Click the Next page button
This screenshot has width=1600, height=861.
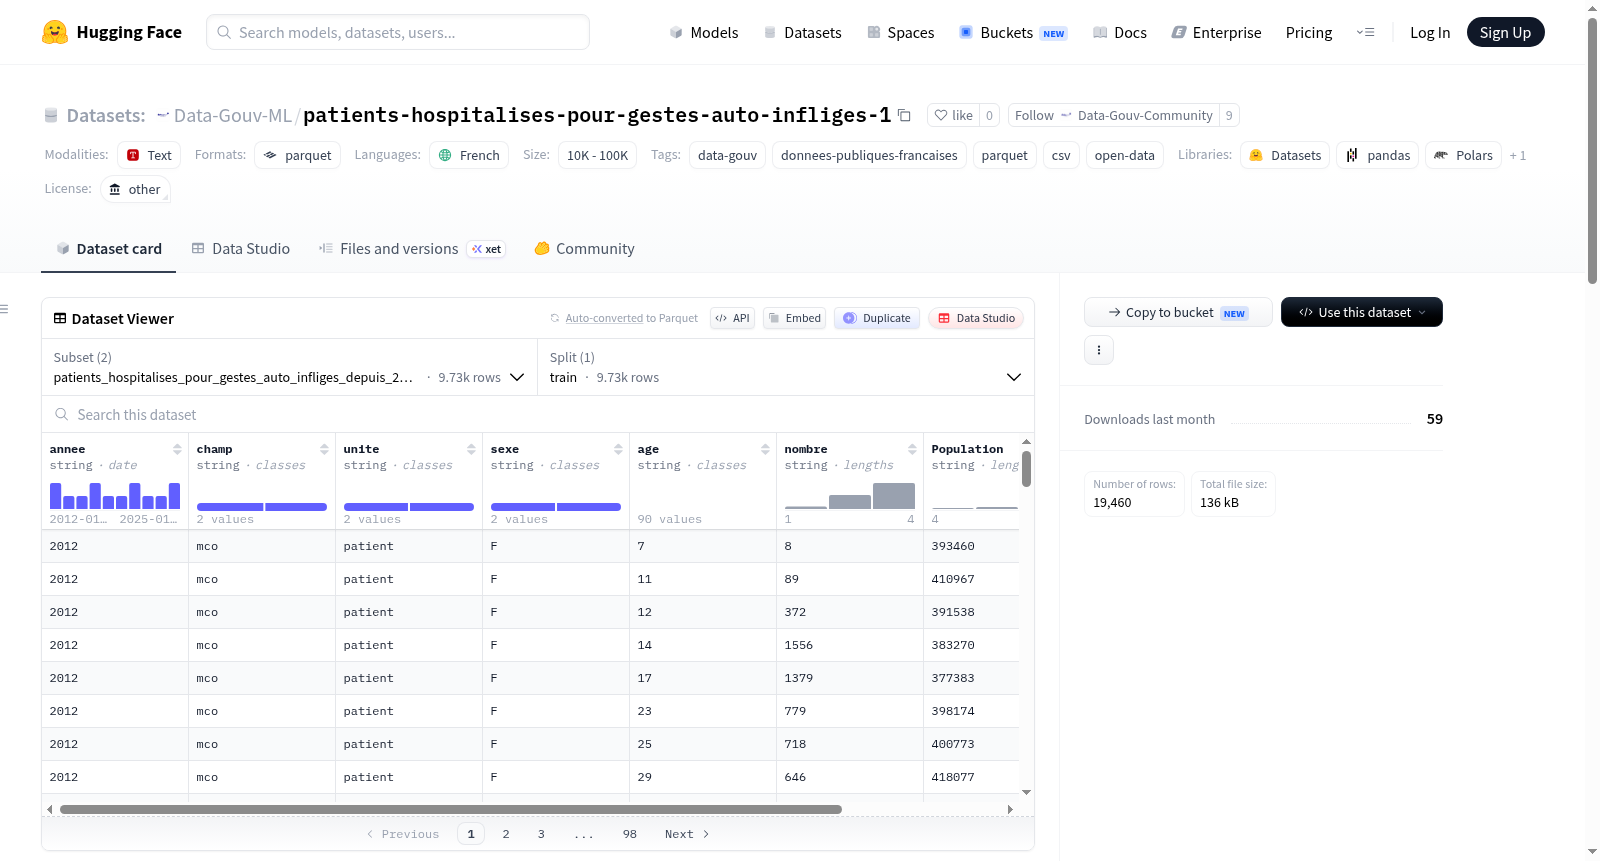point(687,834)
